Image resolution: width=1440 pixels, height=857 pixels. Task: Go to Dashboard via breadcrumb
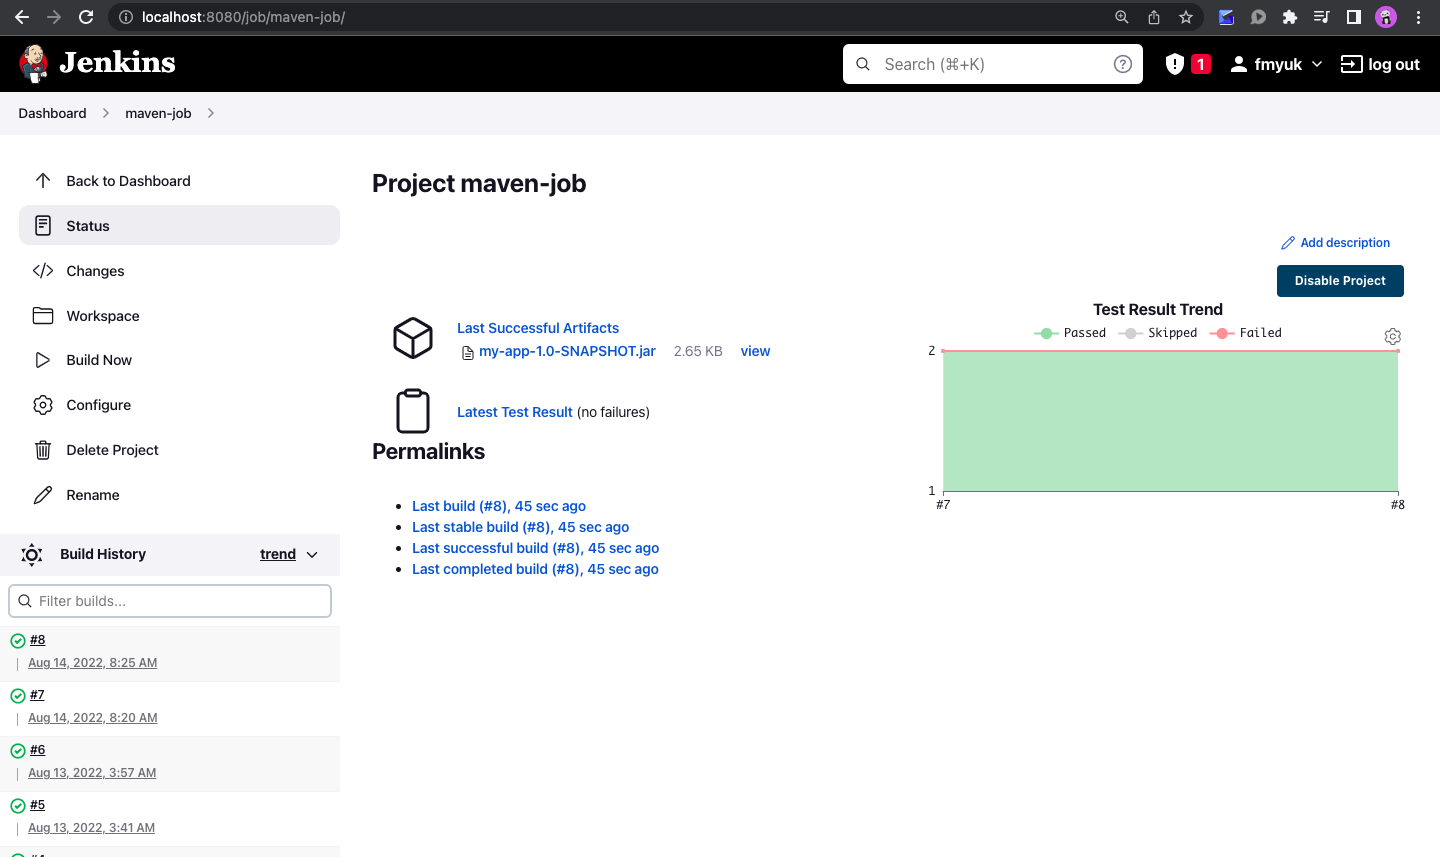(x=52, y=113)
